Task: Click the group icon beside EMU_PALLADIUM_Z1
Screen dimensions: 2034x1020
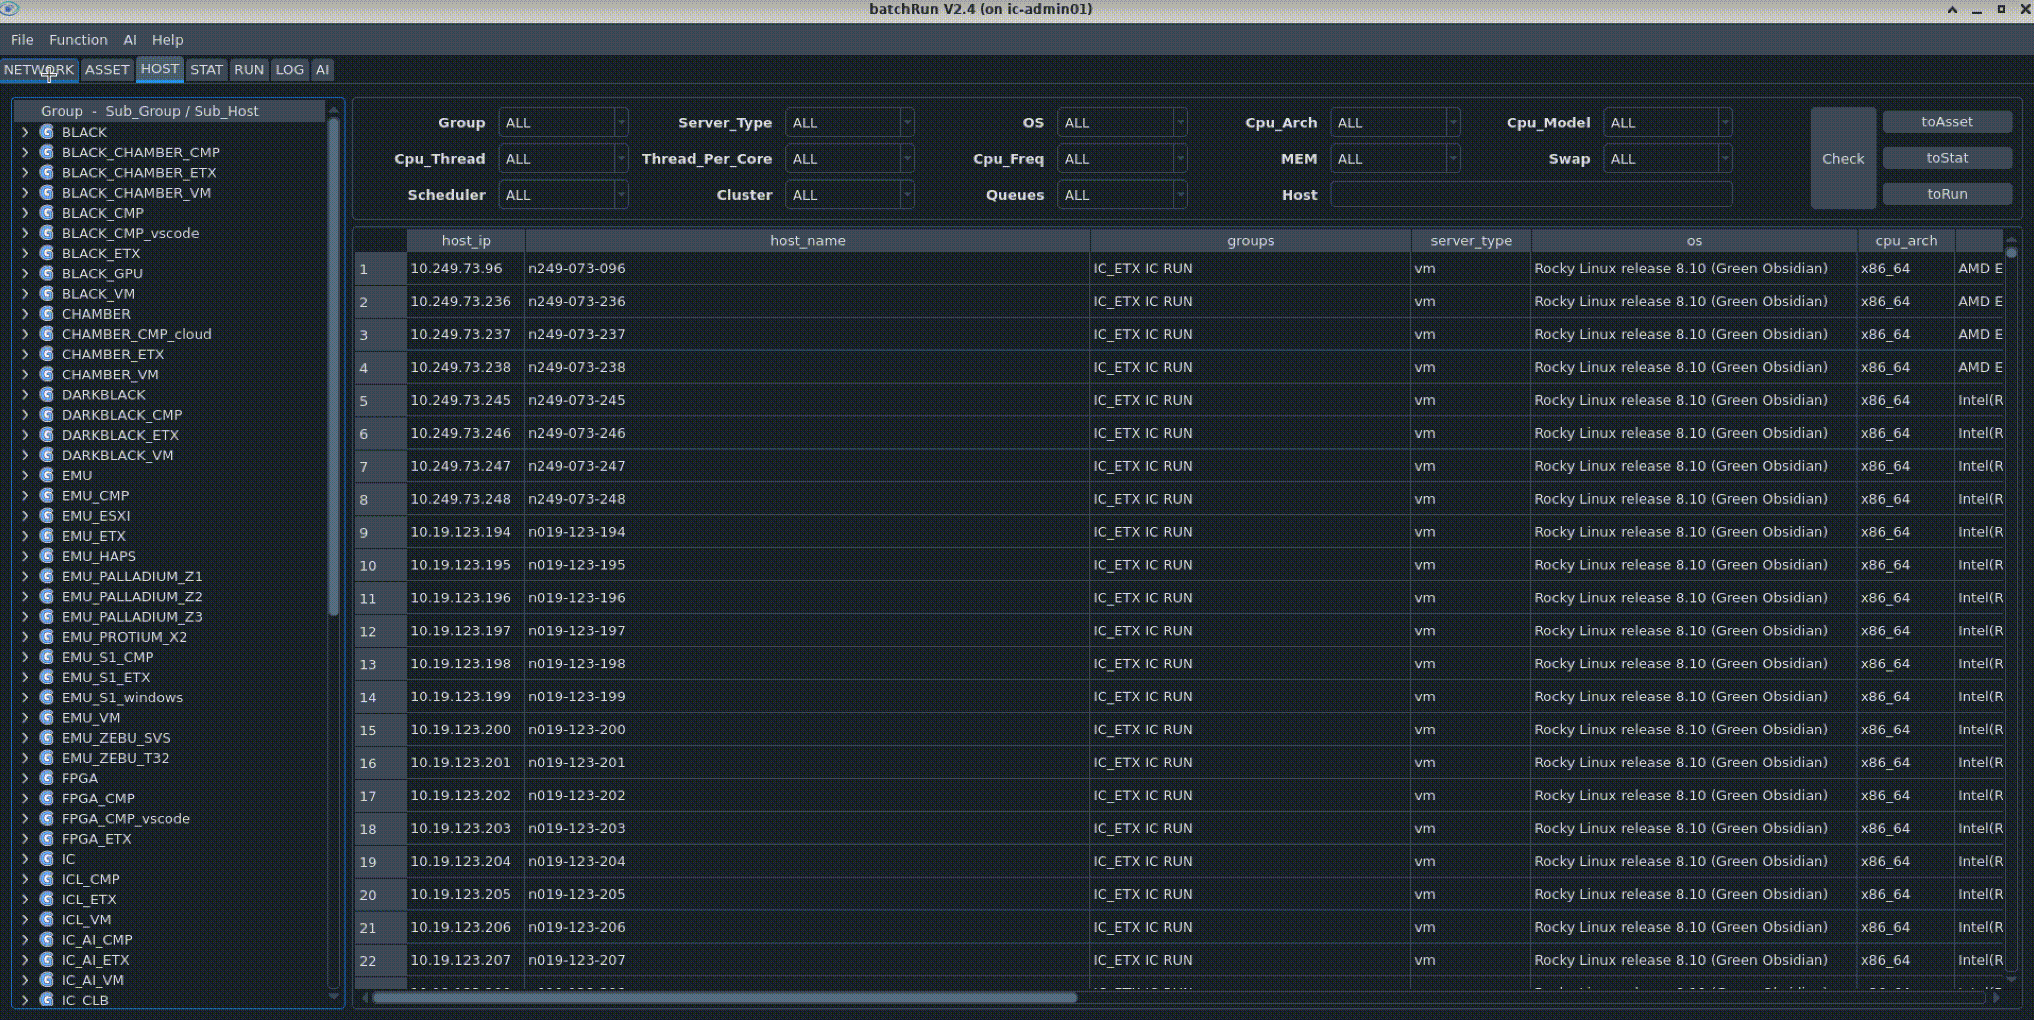Action: (x=46, y=576)
